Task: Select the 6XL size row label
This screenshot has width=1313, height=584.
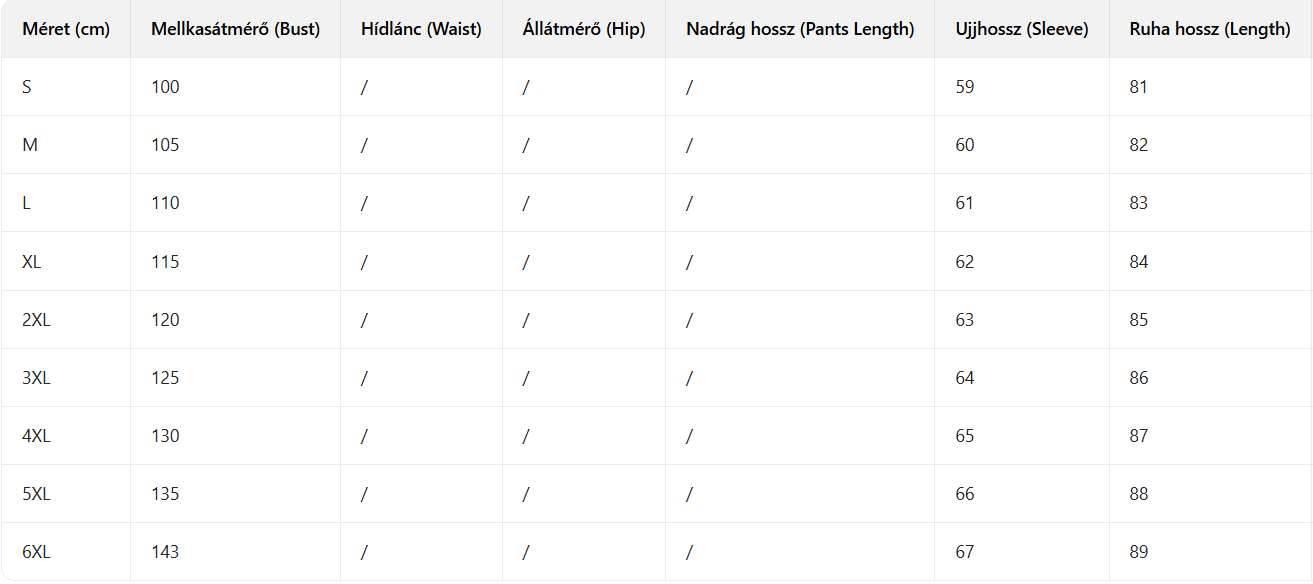Action: click(x=35, y=552)
